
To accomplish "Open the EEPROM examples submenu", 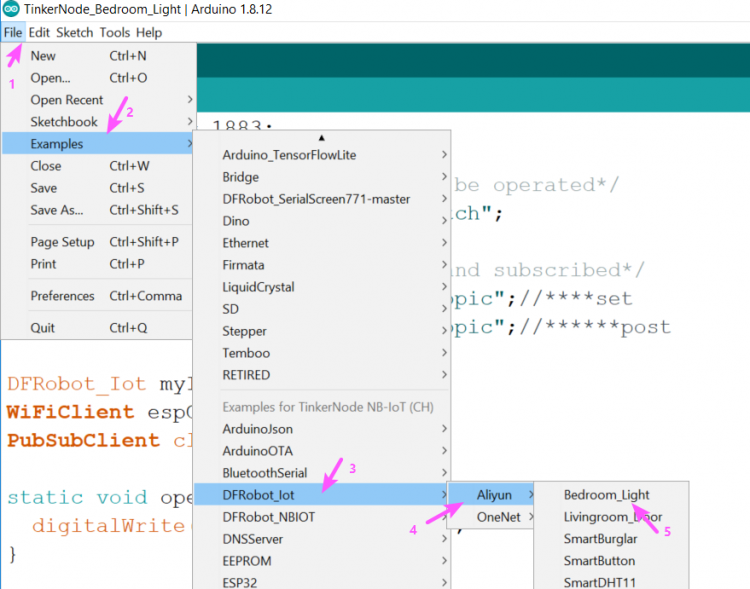I will [321, 561].
